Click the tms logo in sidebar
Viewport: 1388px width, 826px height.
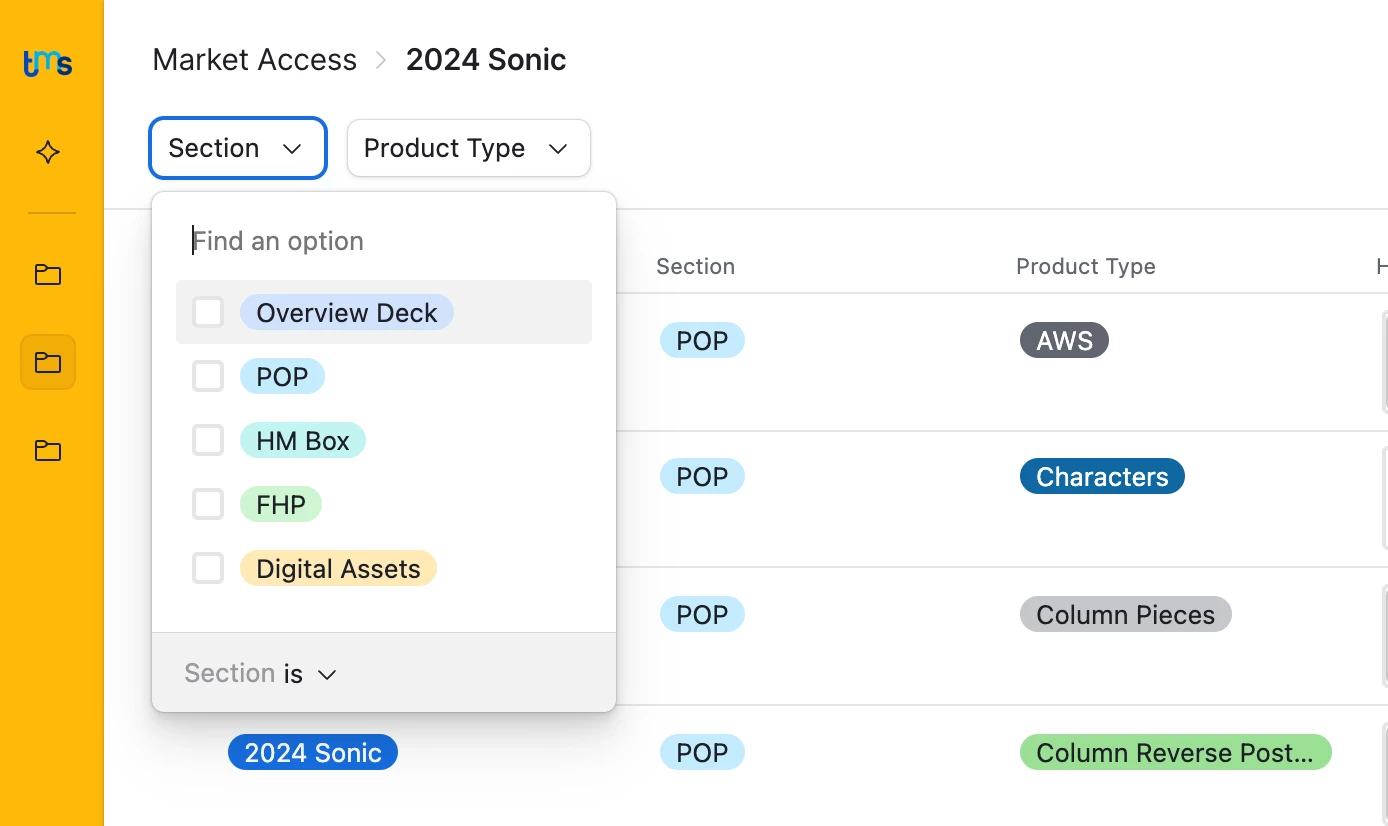click(48, 64)
